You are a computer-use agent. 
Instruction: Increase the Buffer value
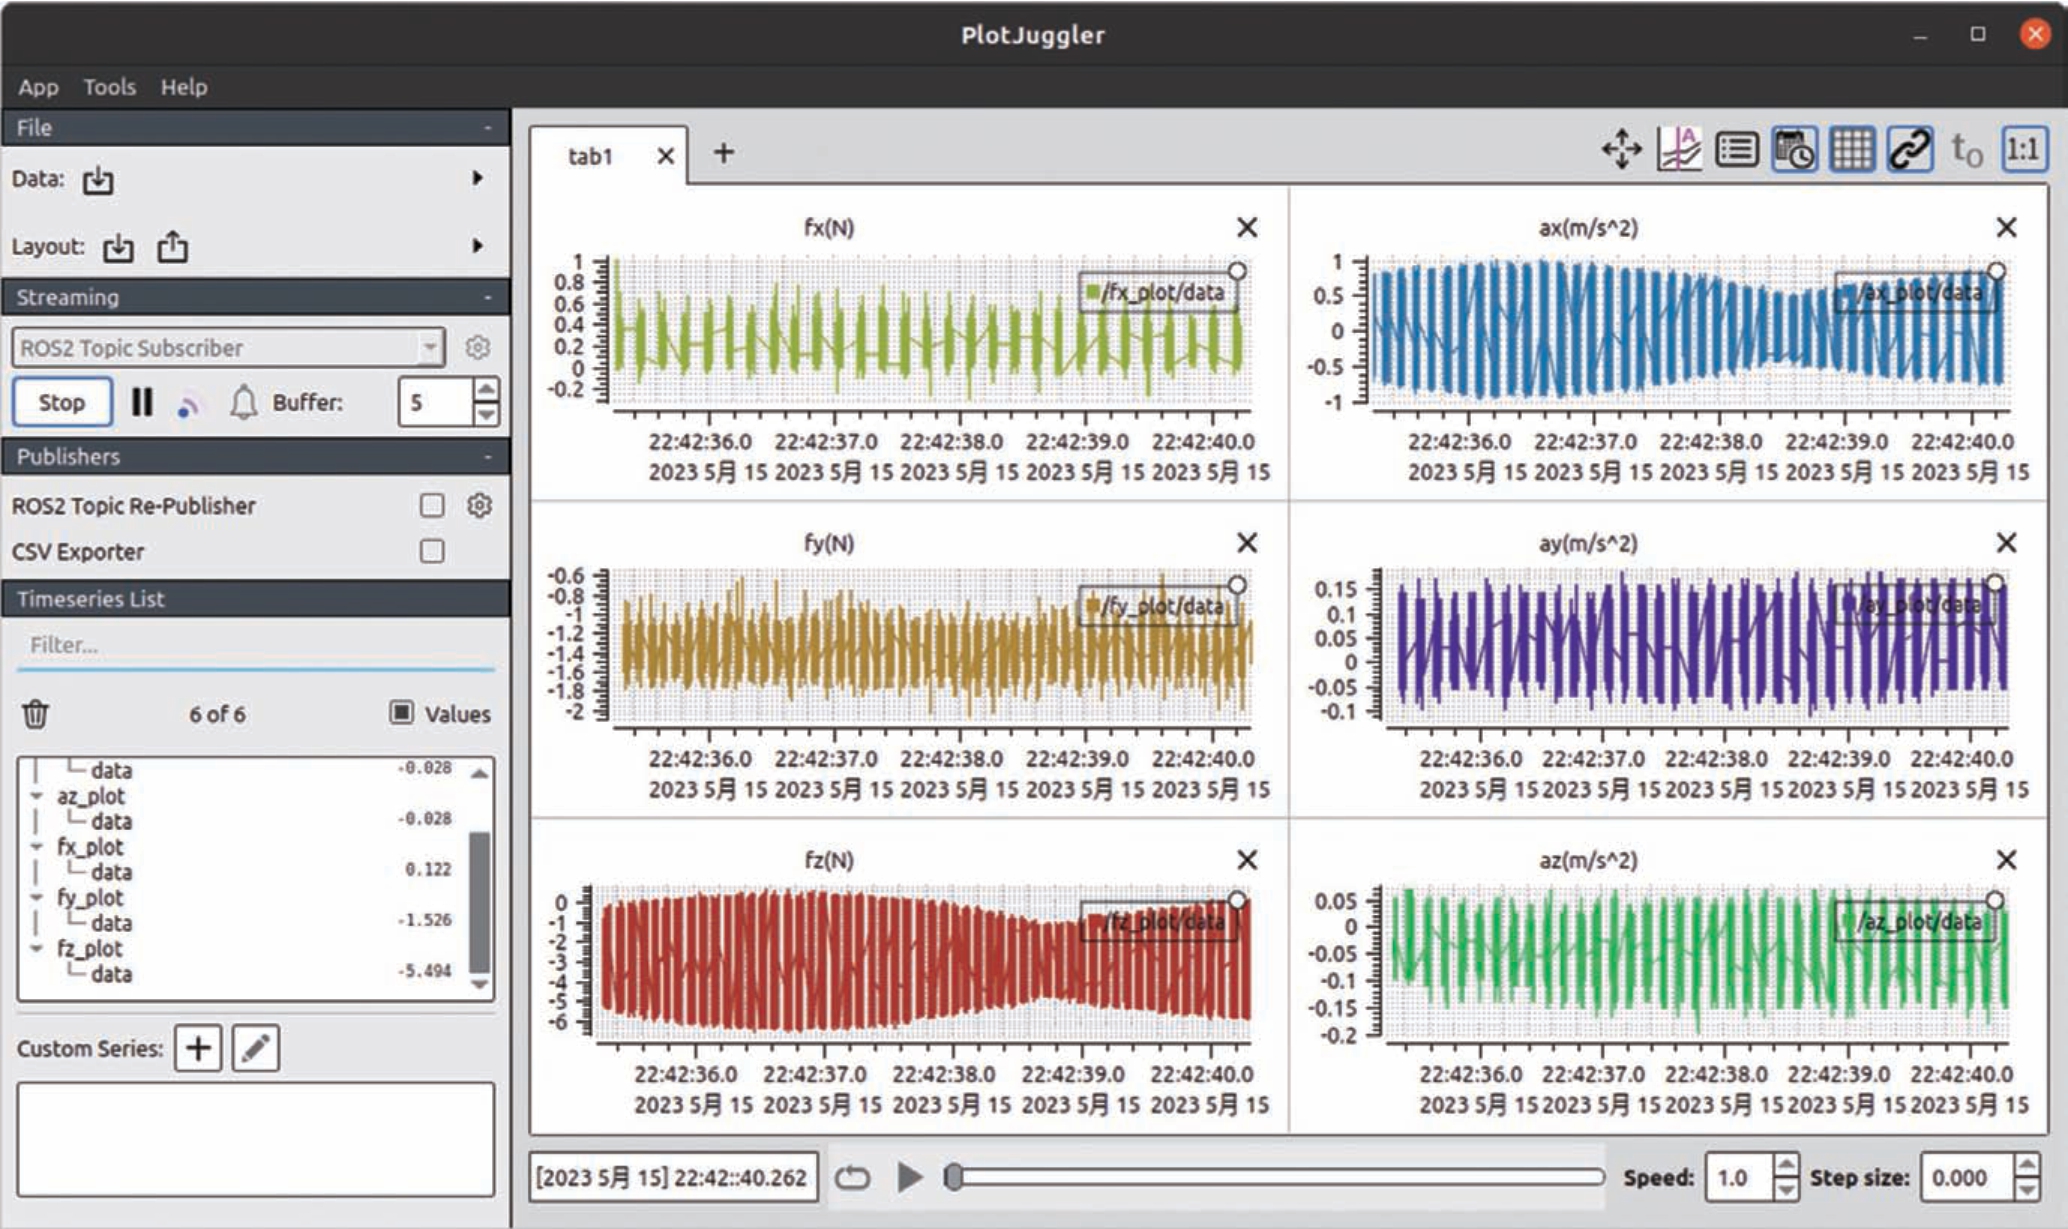pos(486,390)
